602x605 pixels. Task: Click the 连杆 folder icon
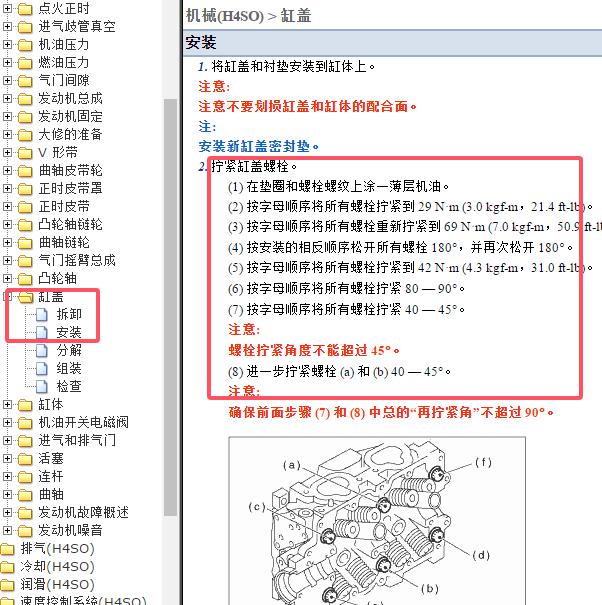(x=25, y=477)
